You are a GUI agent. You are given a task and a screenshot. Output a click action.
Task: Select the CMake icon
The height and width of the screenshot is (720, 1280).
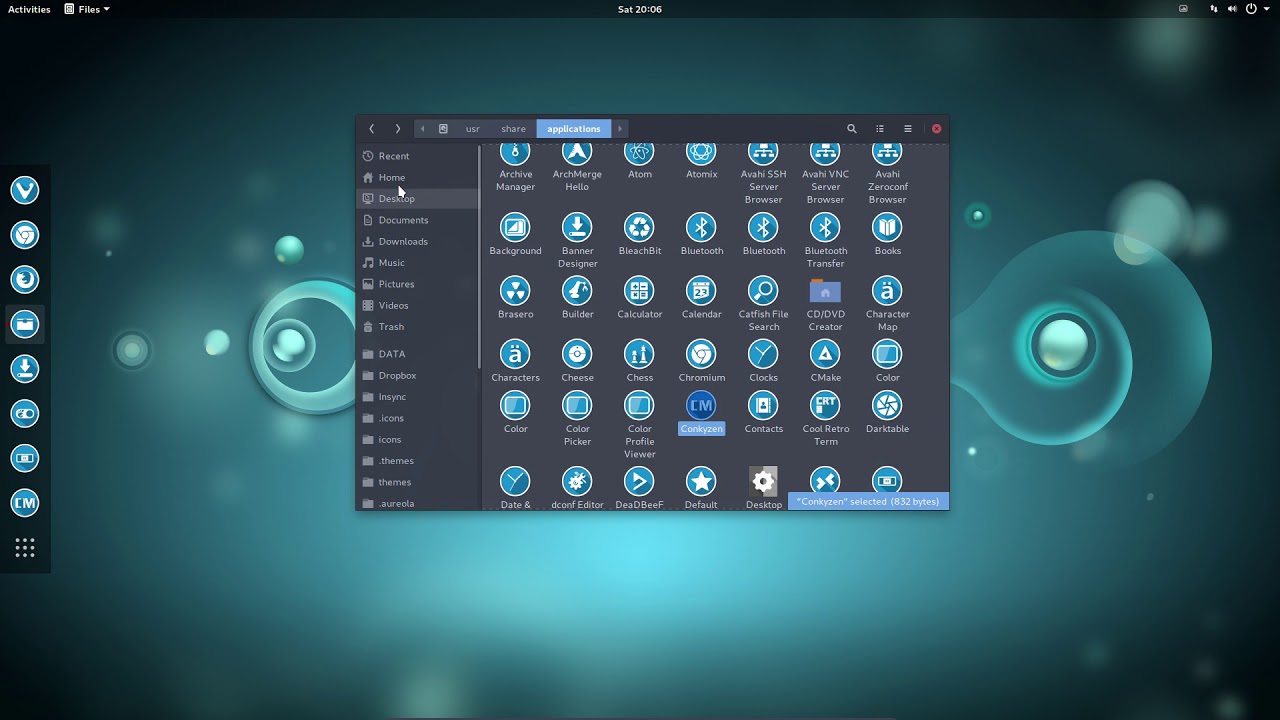pyautogui.click(x=825, y=354)
